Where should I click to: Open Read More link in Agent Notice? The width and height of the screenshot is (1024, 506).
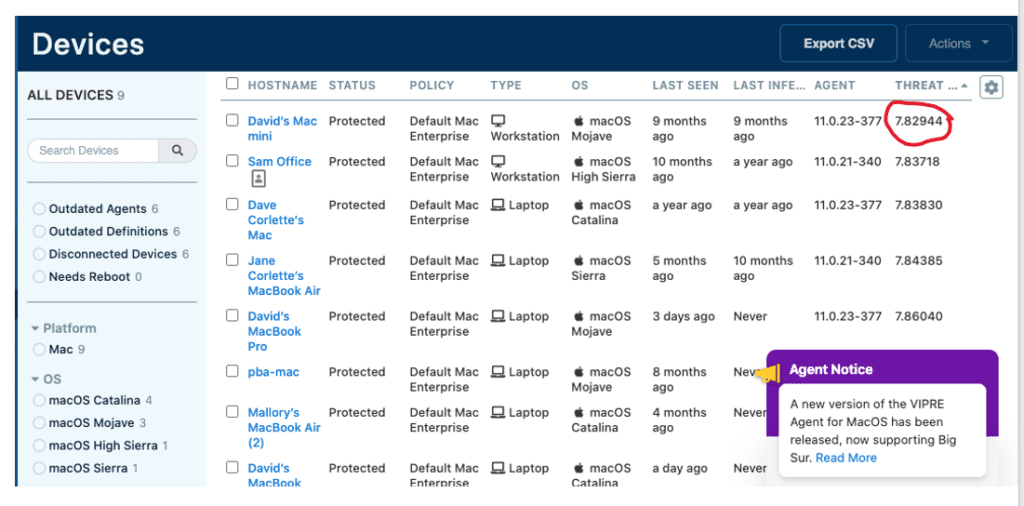[x=846, y=458]
